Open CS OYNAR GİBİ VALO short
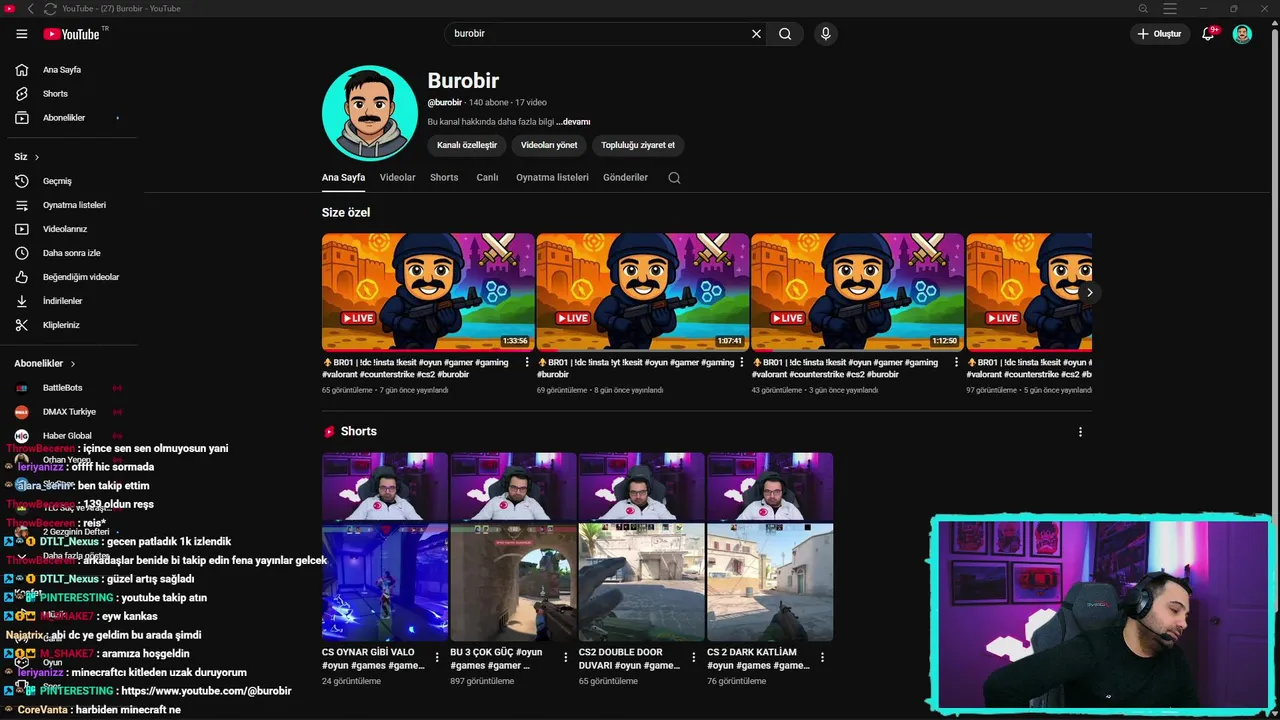The width and height of the screenshot is (1280, 720). pos(385,547)
